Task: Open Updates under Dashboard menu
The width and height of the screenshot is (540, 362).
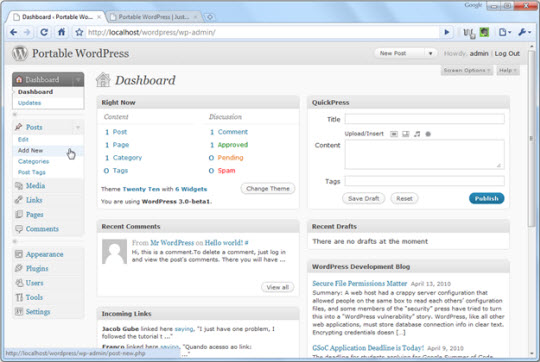Action: coord(29,103)
